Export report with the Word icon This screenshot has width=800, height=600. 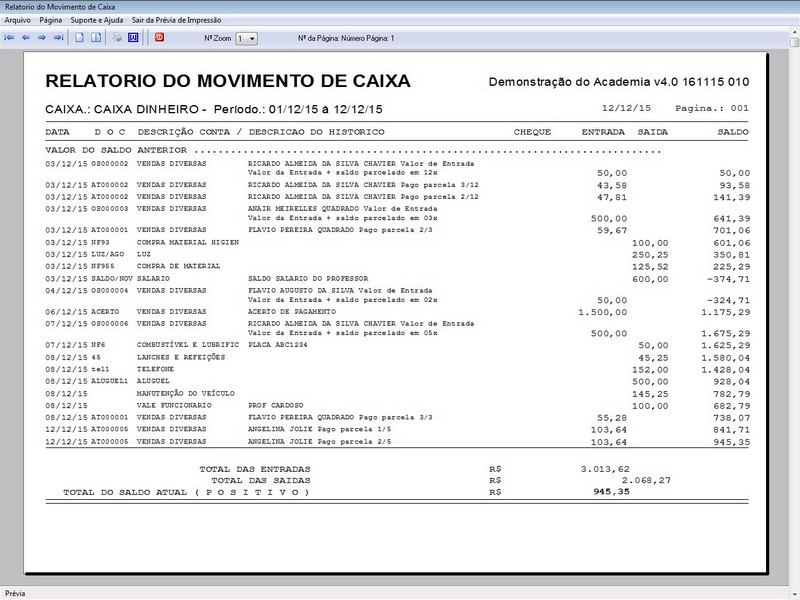click(133, 38)
